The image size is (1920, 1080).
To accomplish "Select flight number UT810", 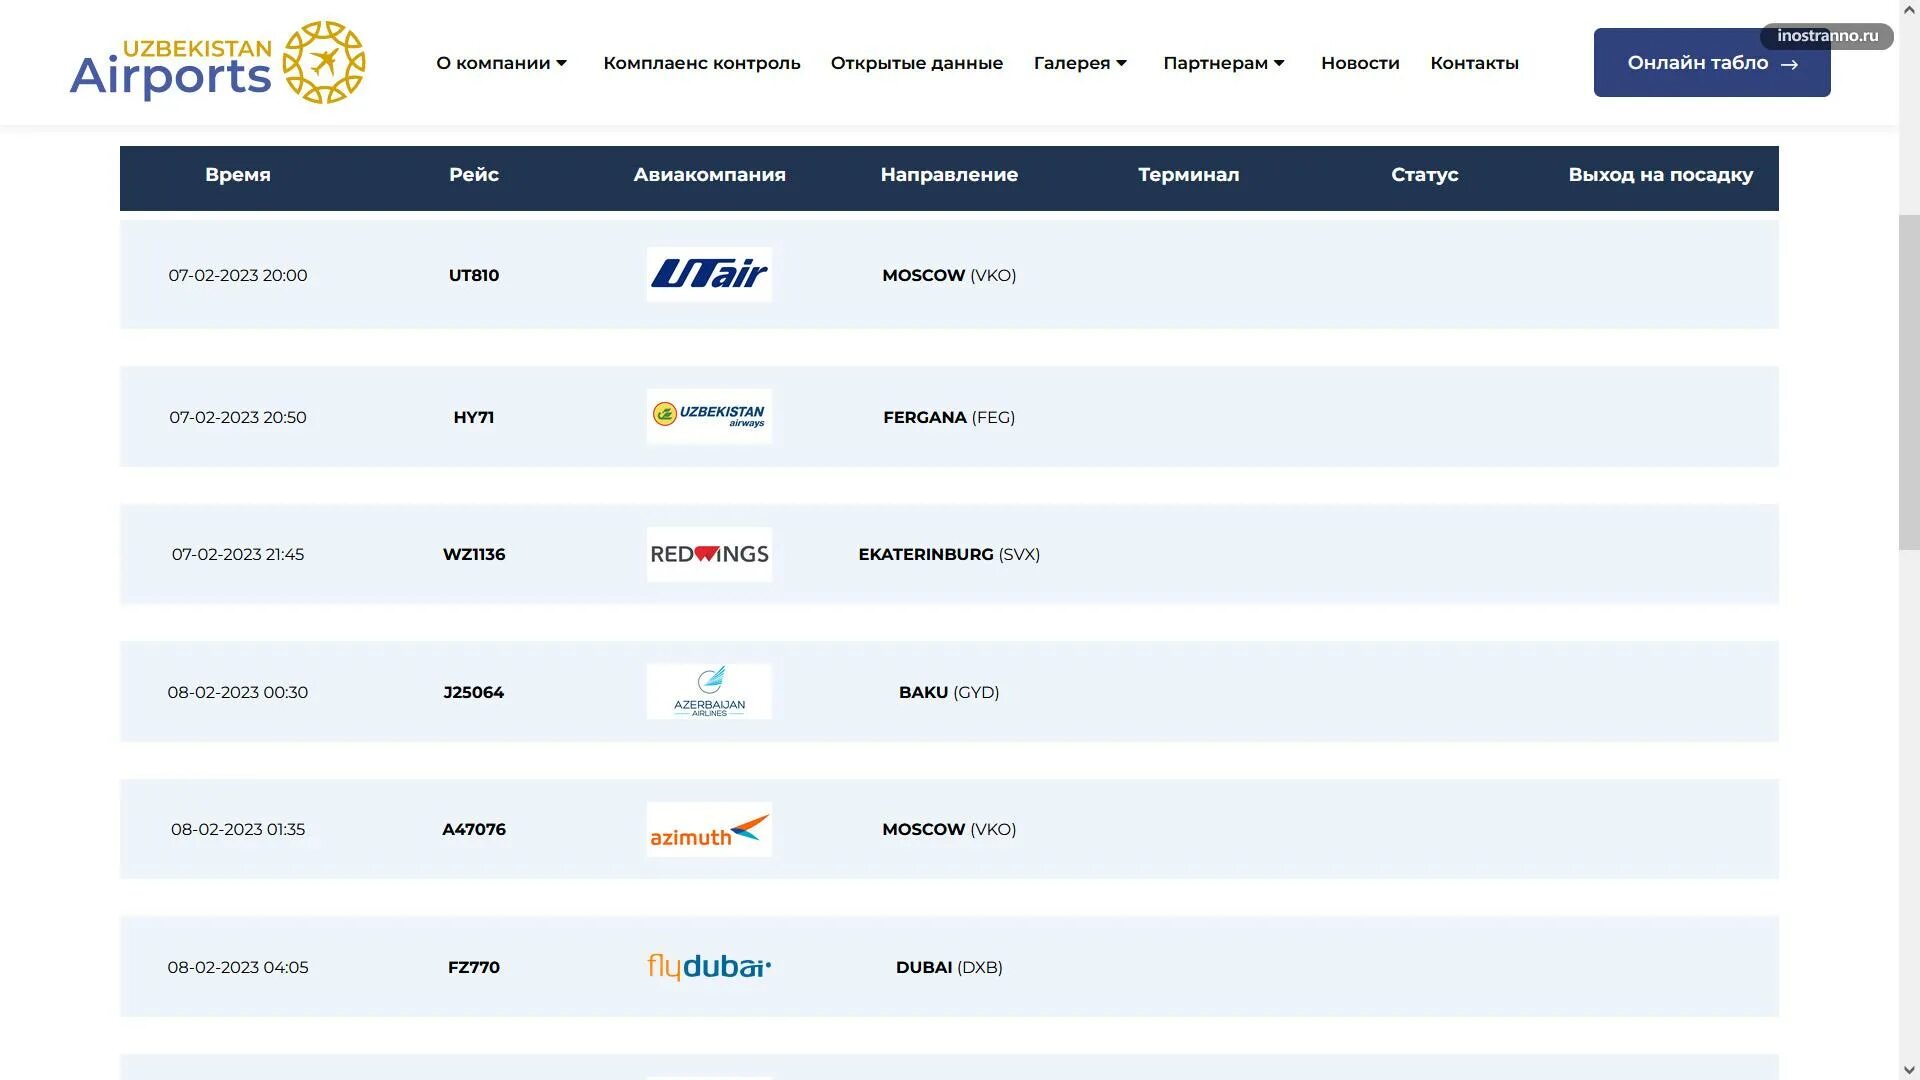I will 474,275.
